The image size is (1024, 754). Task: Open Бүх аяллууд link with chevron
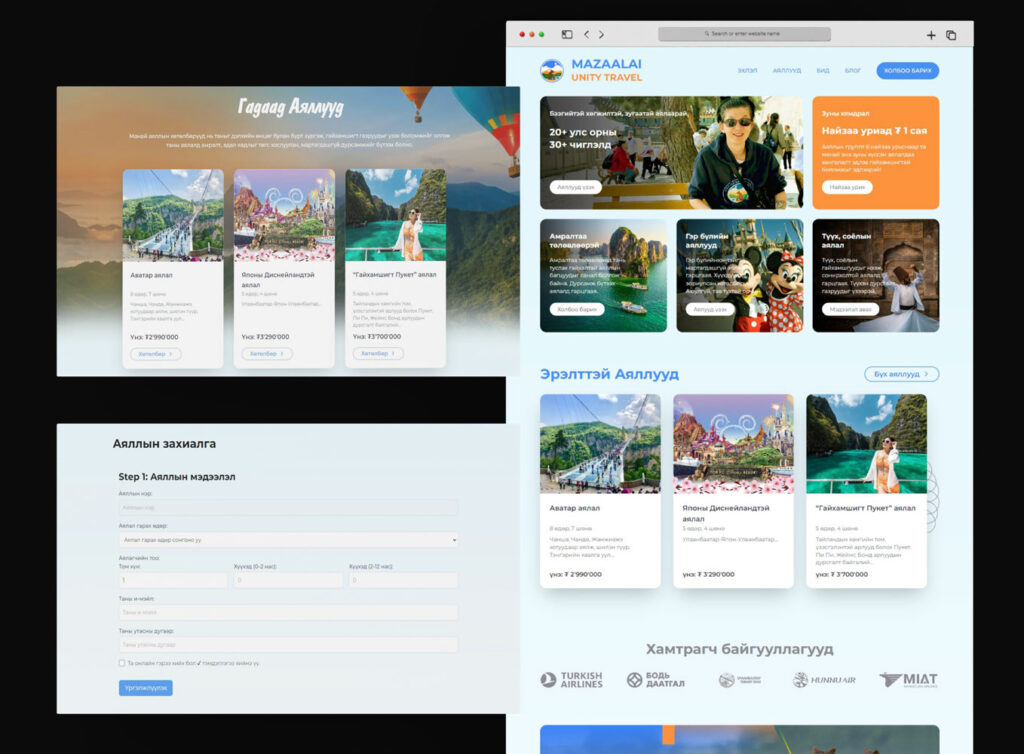(901, 374)
